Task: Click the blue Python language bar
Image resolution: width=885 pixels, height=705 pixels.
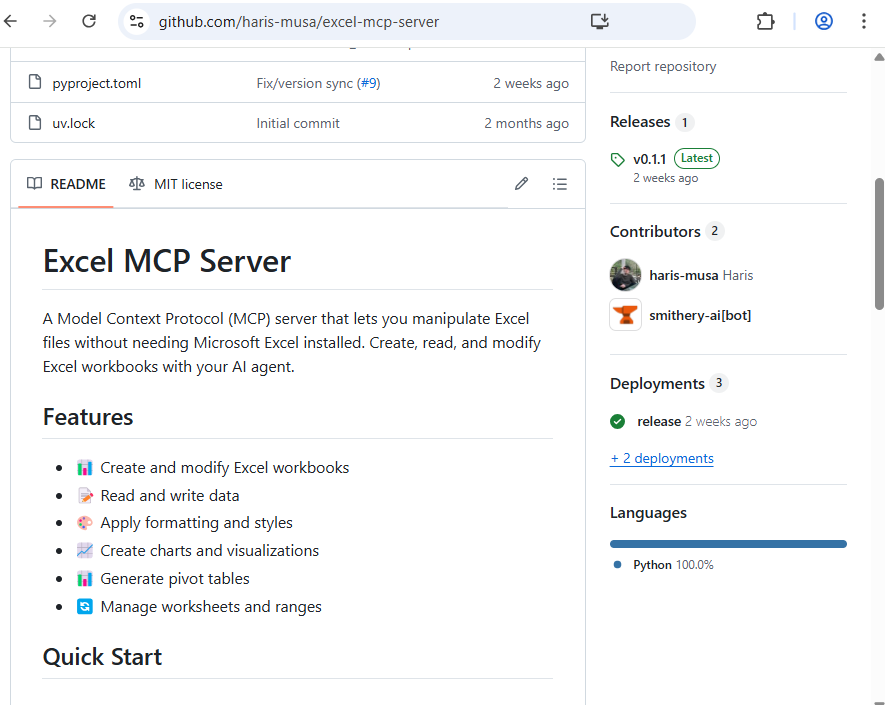Action: coord(728,544)
